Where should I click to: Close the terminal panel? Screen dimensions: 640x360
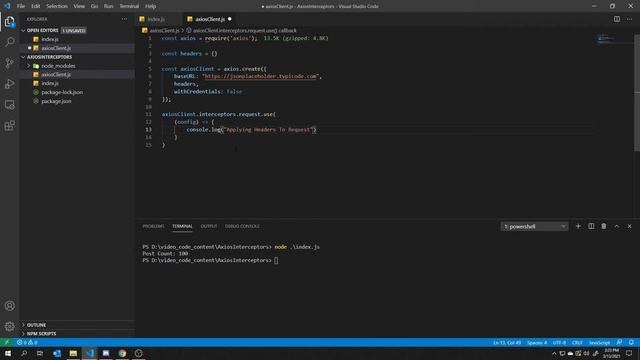629,226
